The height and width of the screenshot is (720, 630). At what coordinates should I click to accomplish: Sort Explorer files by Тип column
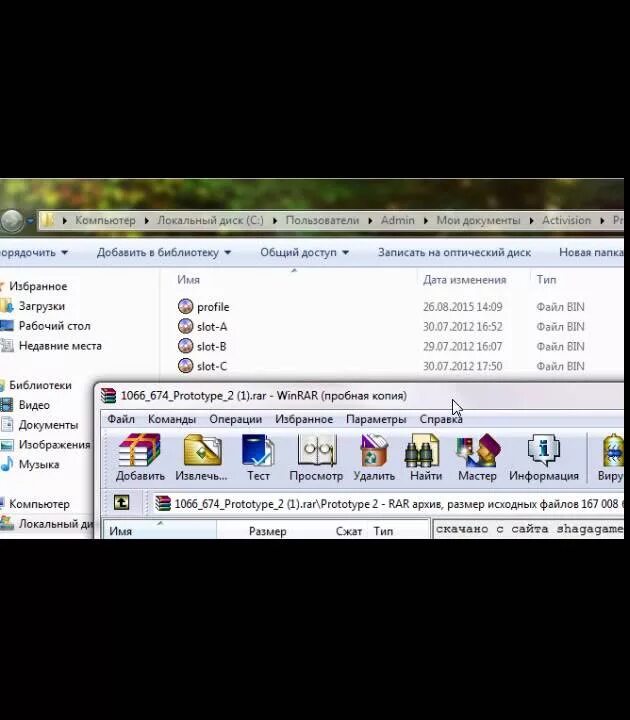[546, 280]
